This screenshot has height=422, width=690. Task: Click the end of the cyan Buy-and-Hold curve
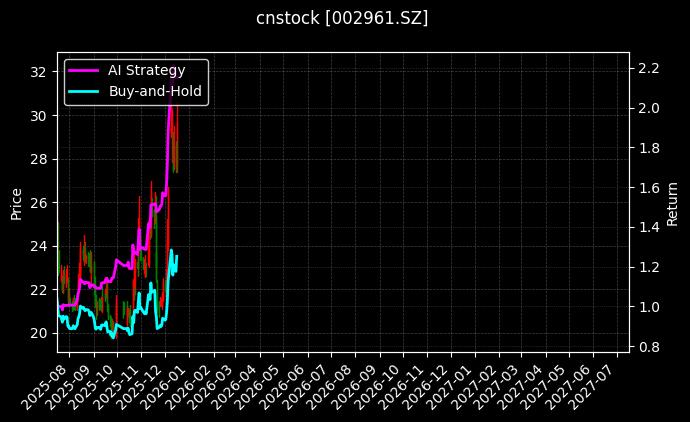[177, 256]
